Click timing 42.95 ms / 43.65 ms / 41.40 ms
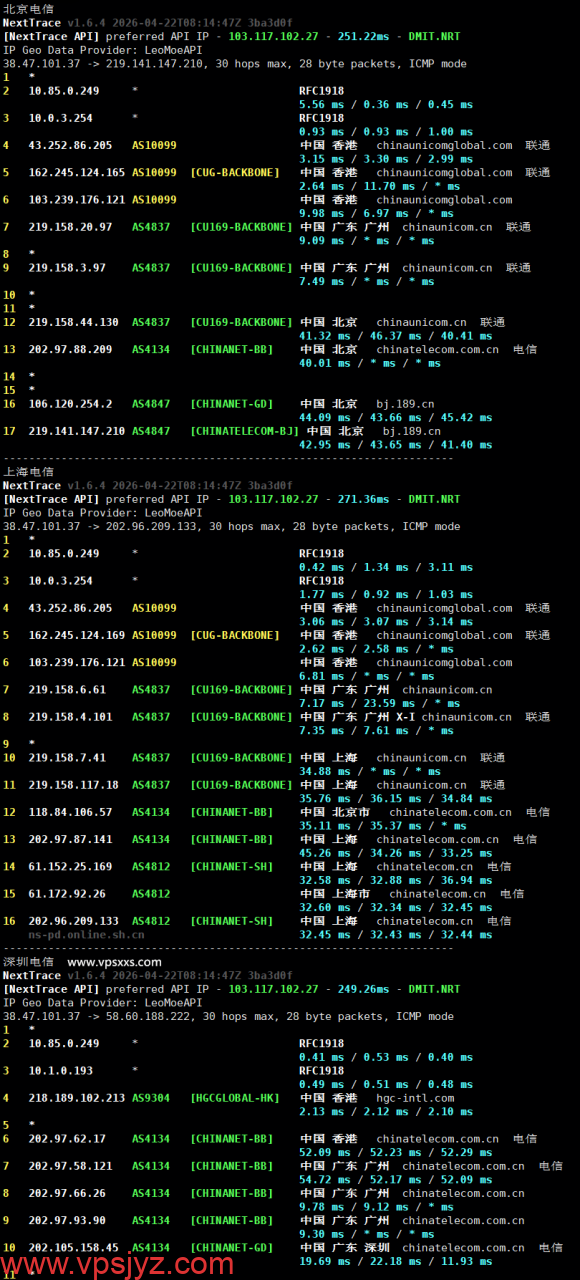This screenshot has height=1280, width=580. 396,444
